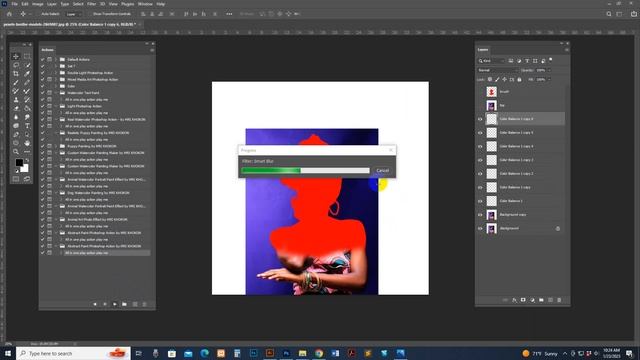Toggle visibility of Background layer
This screenshot has height=360, width=640.
point(480,229)
